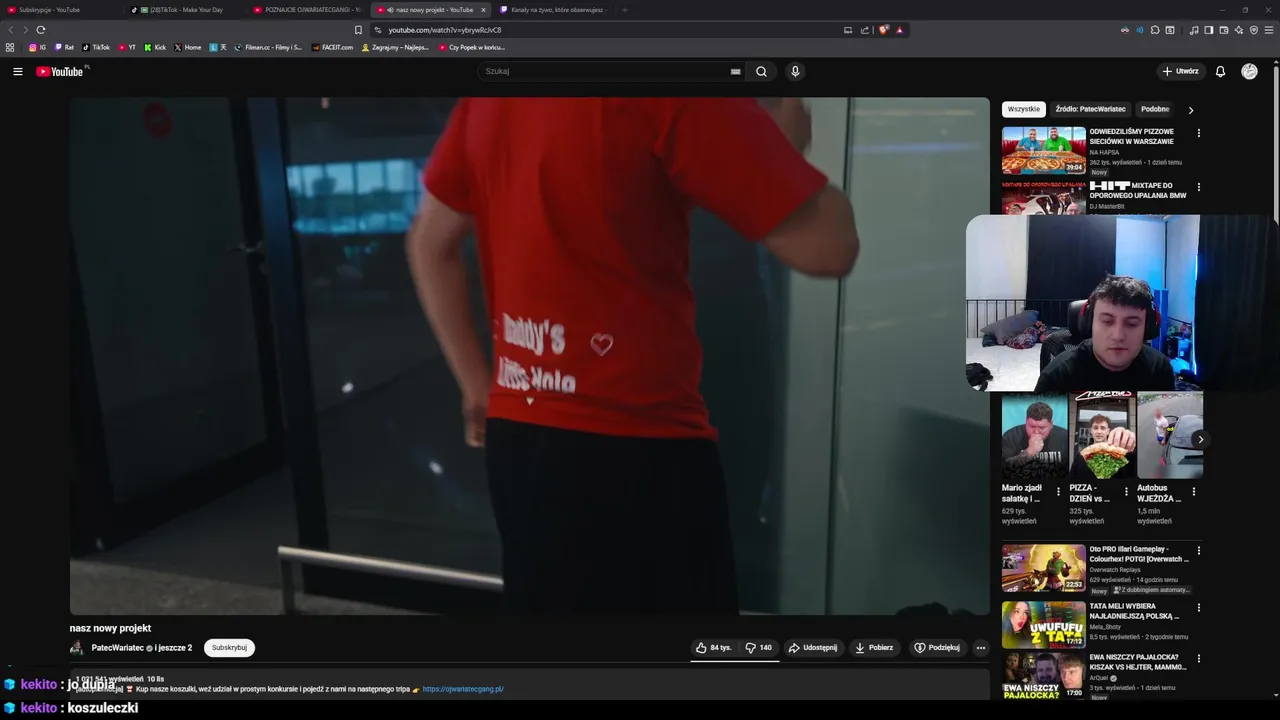Open the TikTok bookmark
This screenshot has height=720, width=1280.
96,47
